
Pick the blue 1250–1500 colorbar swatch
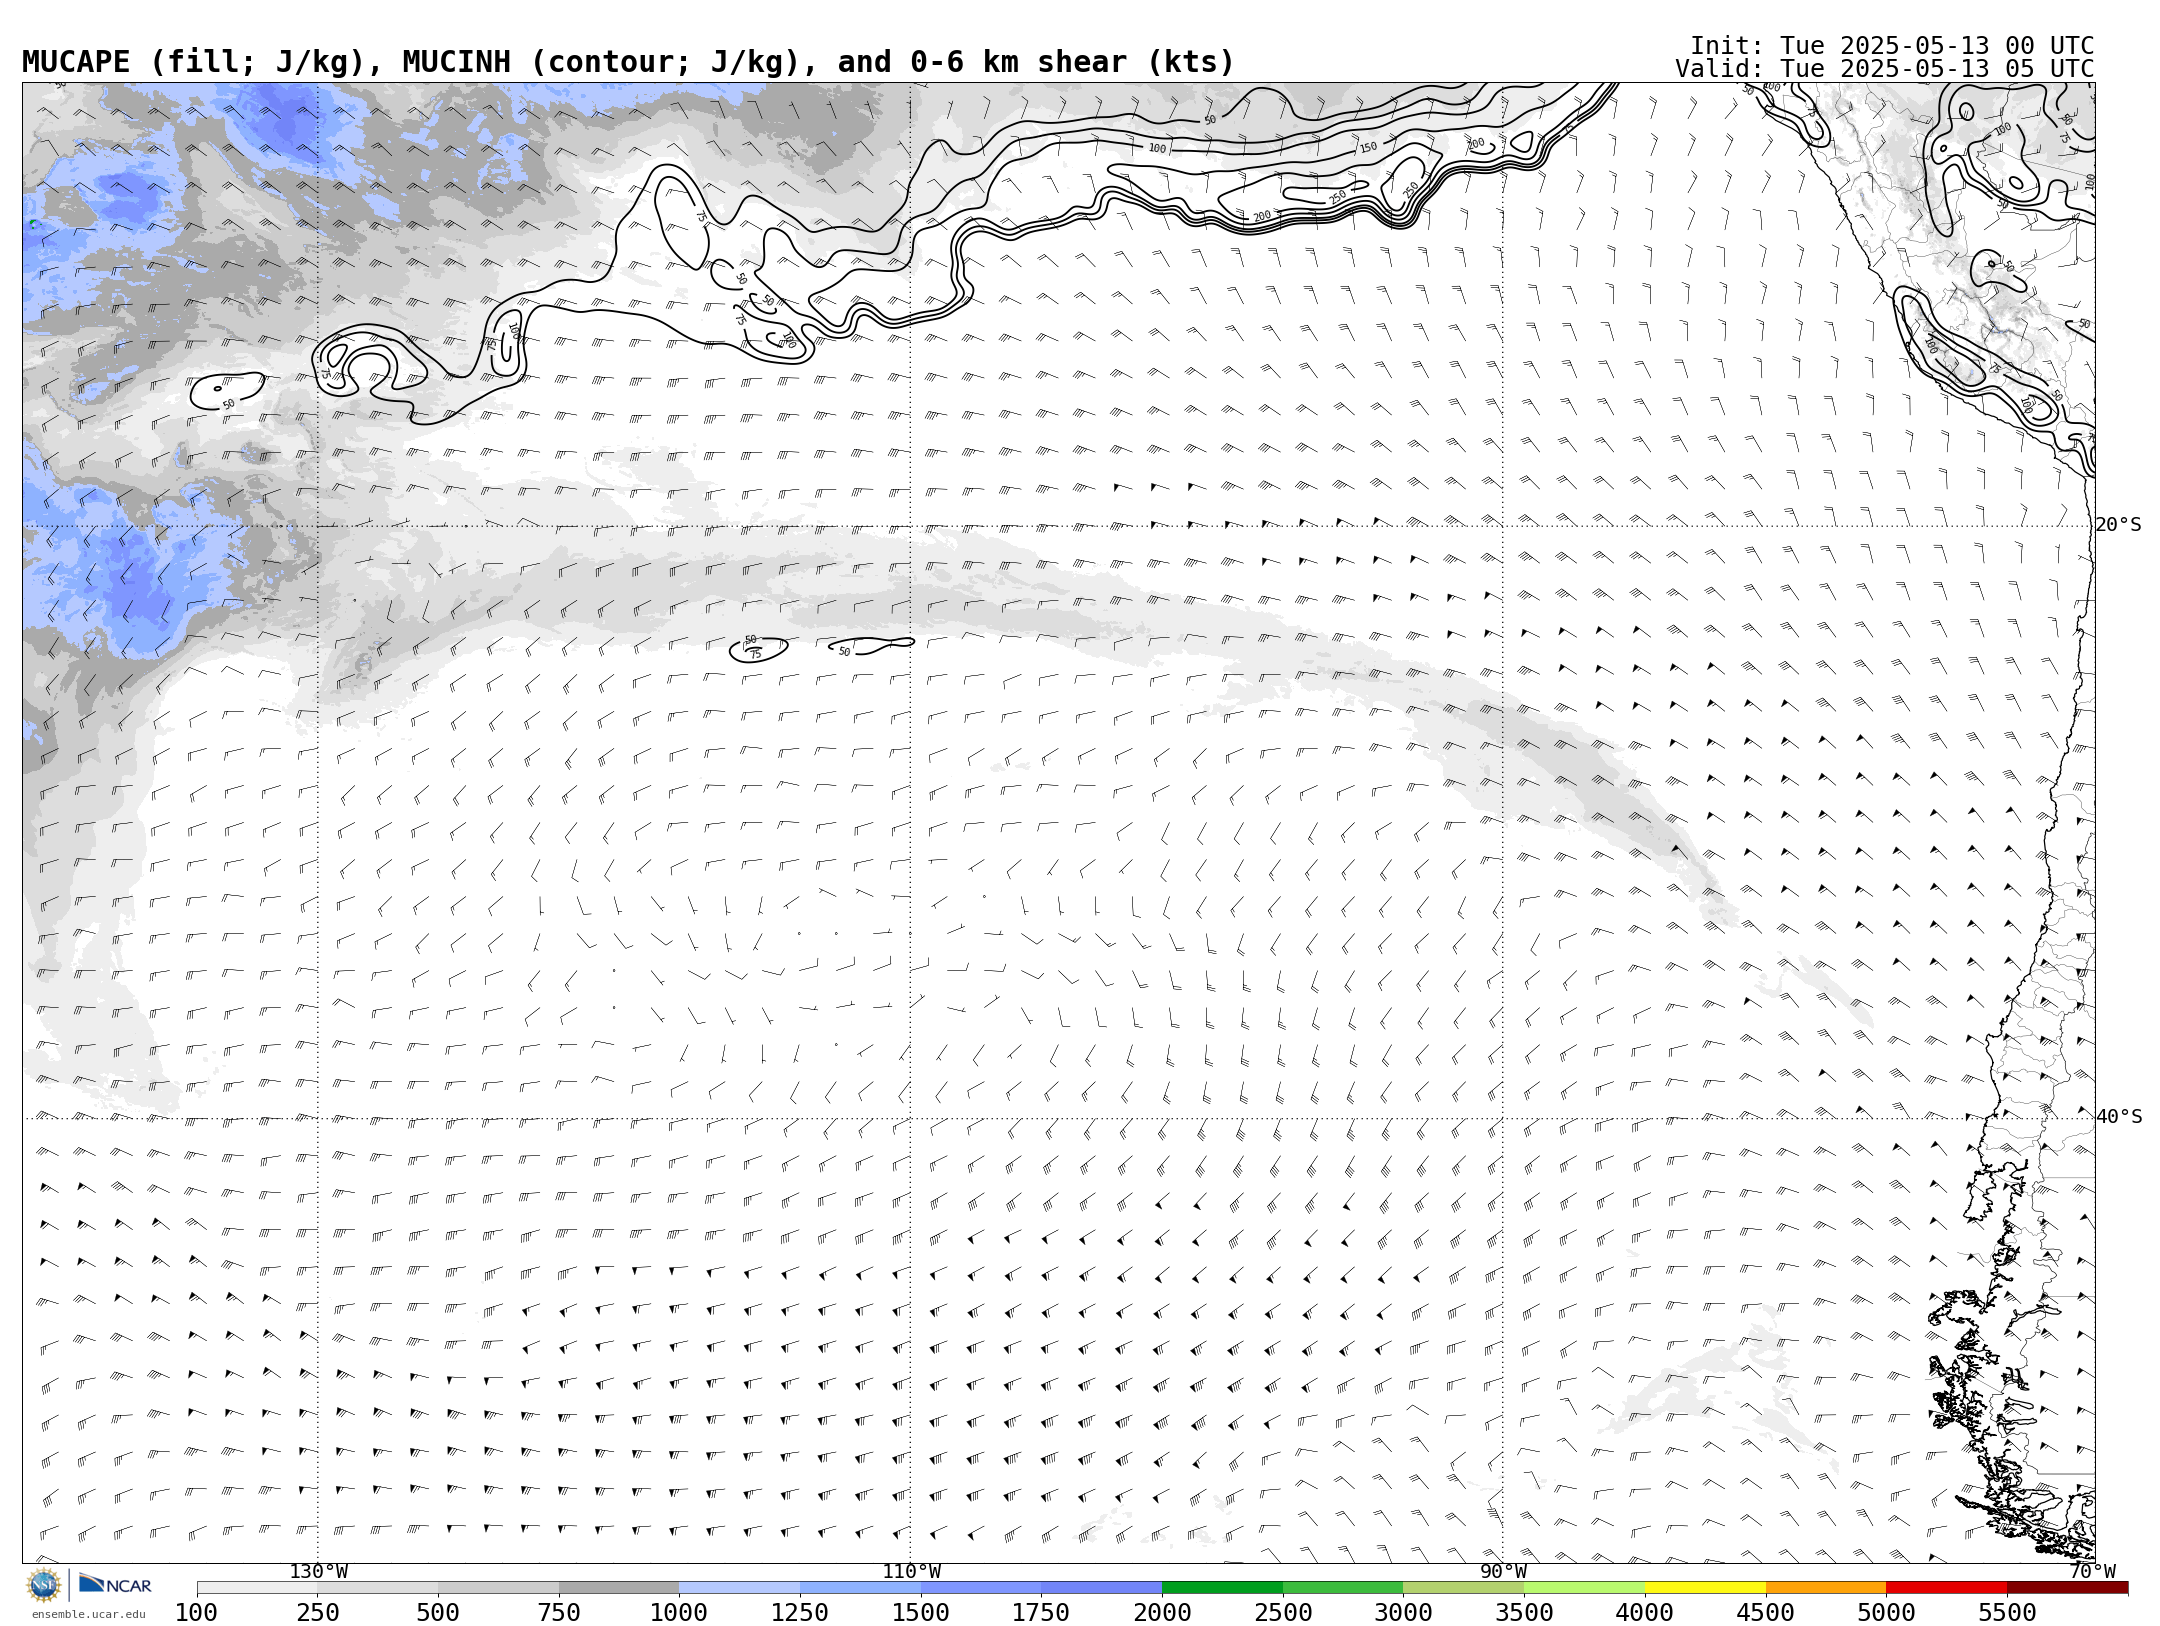pyautogui.click(x=861, y=1588)
